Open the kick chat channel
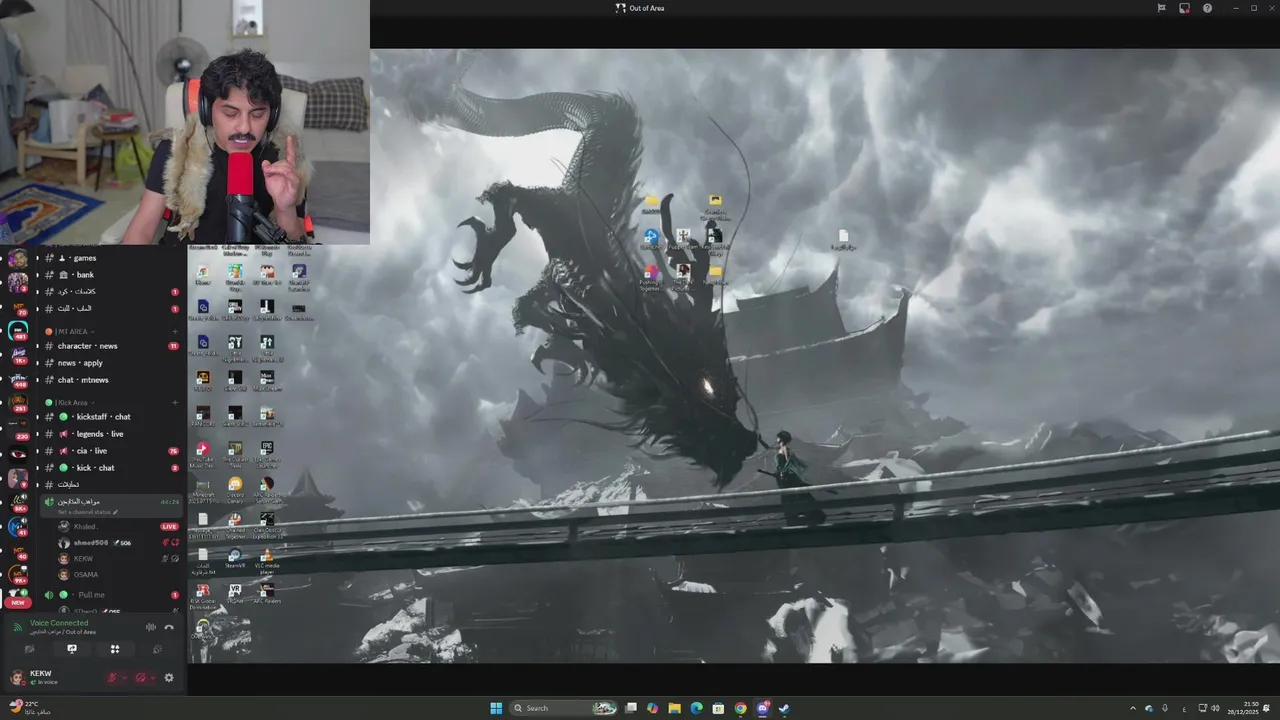 click(110, 468)
